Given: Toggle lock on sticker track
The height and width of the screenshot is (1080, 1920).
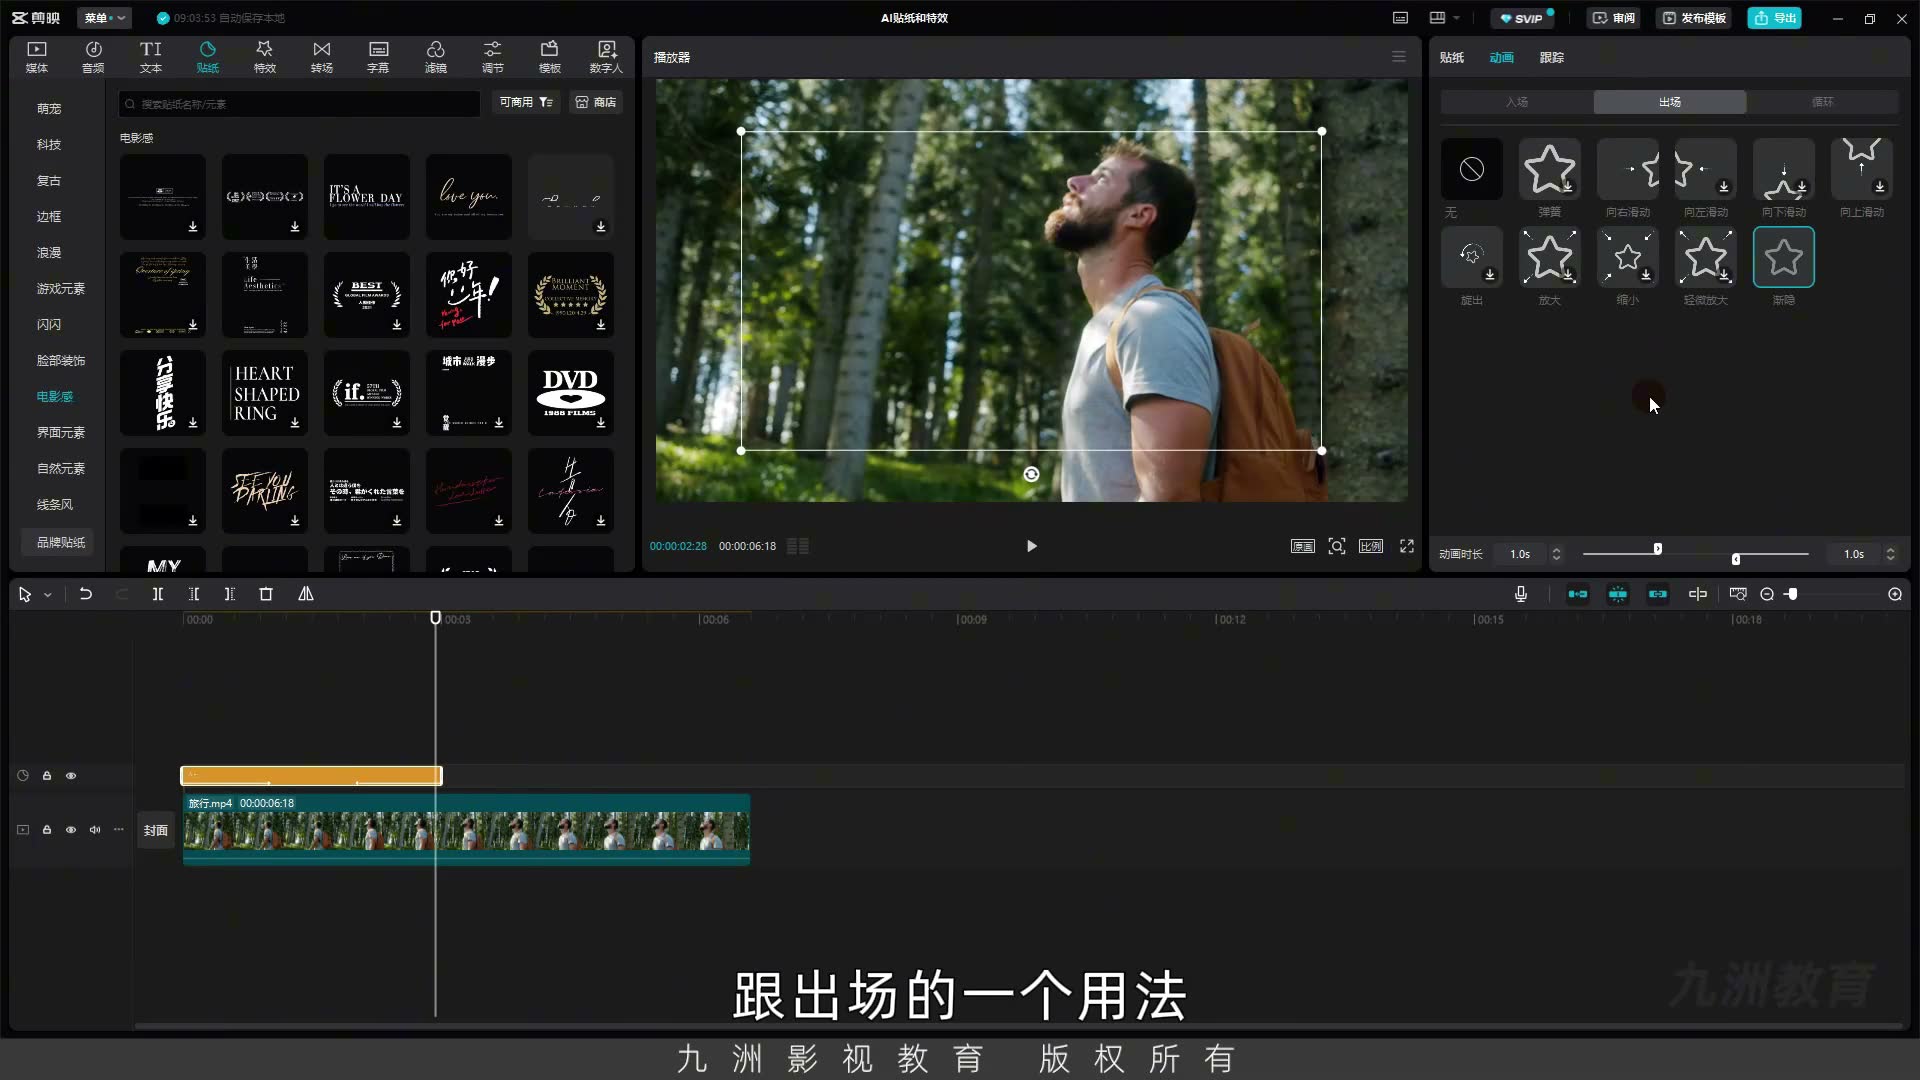Looking at the screenshot, I should (x=47, y=776).
